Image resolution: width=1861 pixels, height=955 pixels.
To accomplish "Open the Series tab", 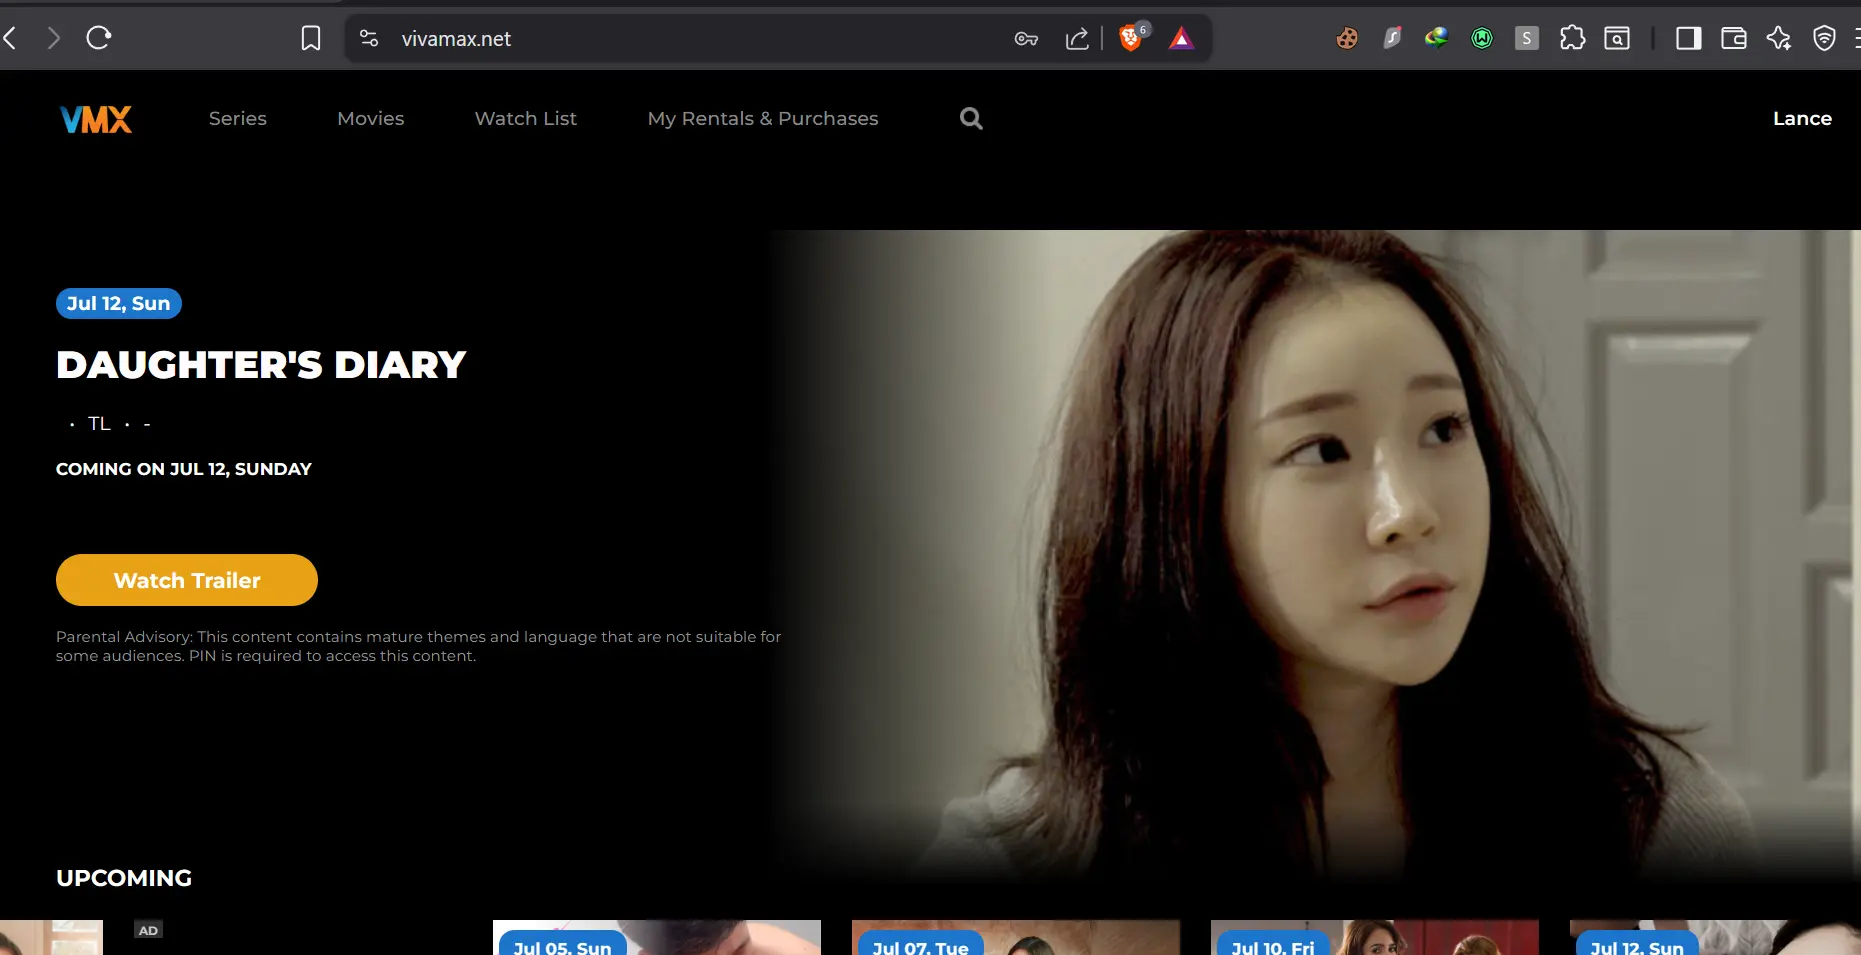I will point(238,119).
